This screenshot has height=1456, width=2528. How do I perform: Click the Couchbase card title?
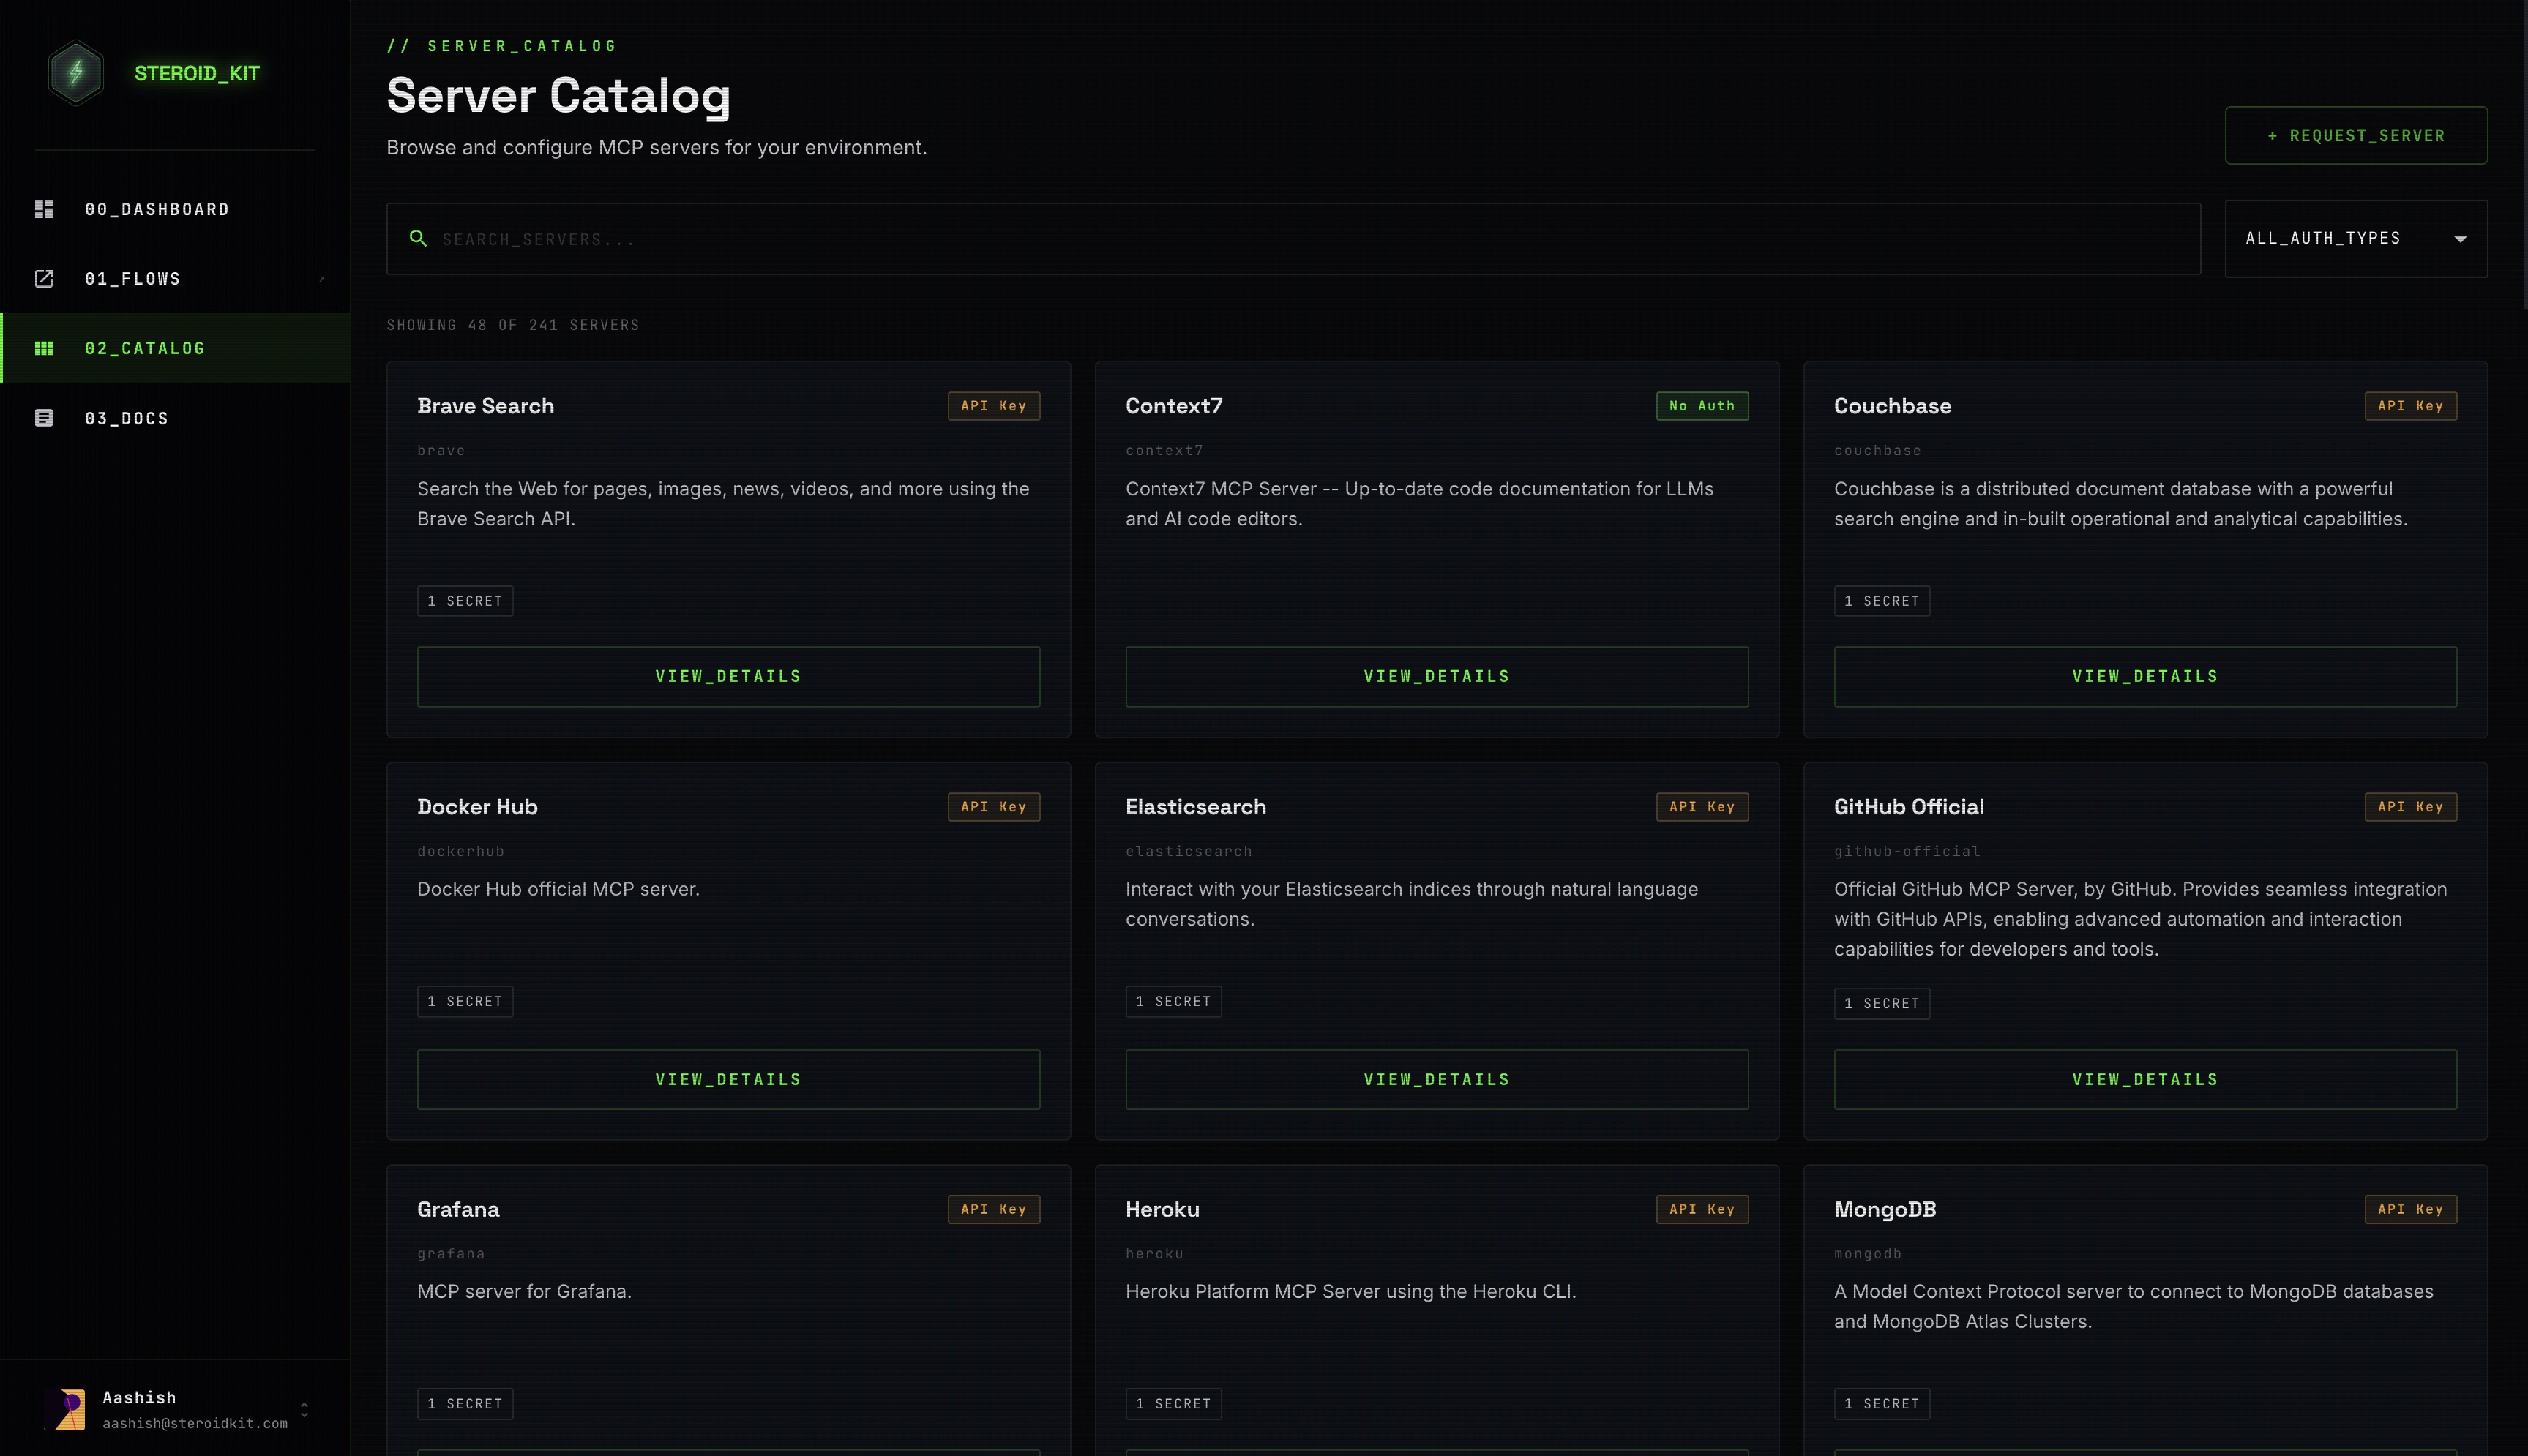pyautogui.click(x=1892, y=406)
